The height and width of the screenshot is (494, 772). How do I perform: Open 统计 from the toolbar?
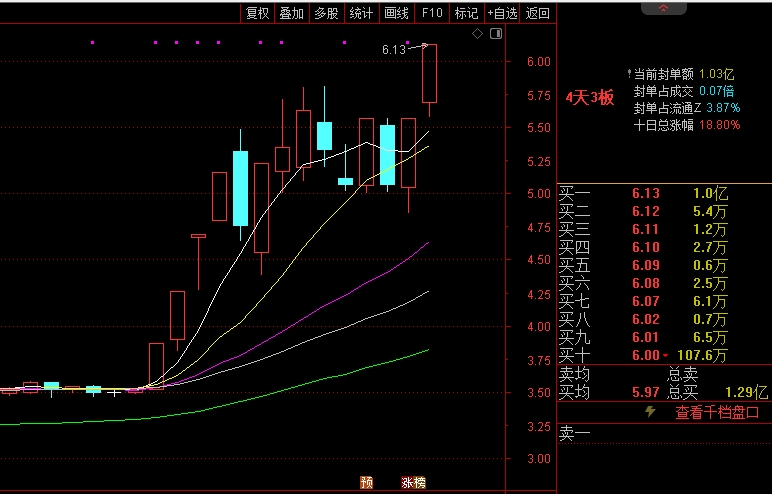click(361, 13)
